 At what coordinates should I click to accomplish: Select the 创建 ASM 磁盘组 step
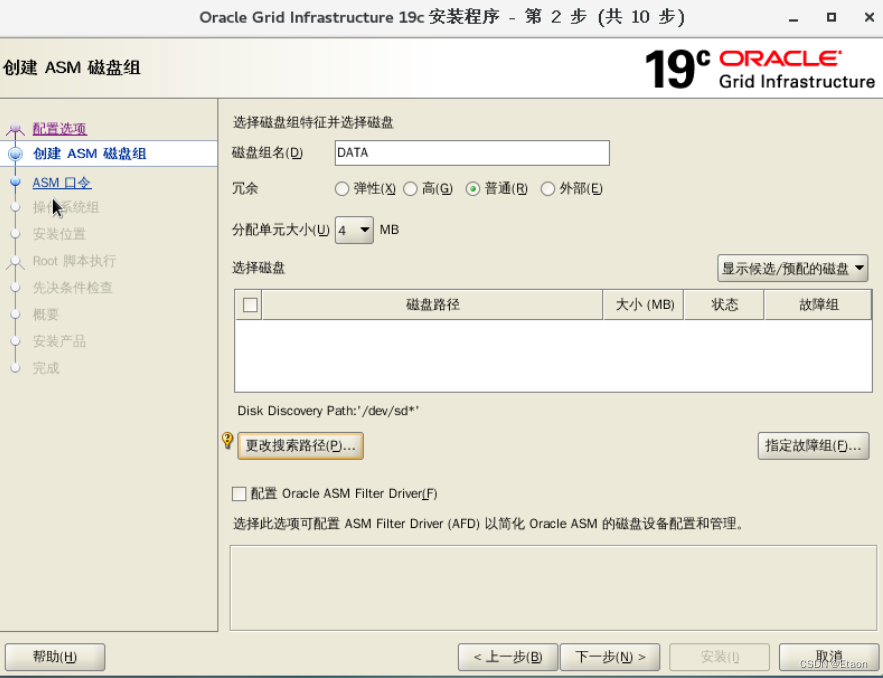[x=90, y=154]
